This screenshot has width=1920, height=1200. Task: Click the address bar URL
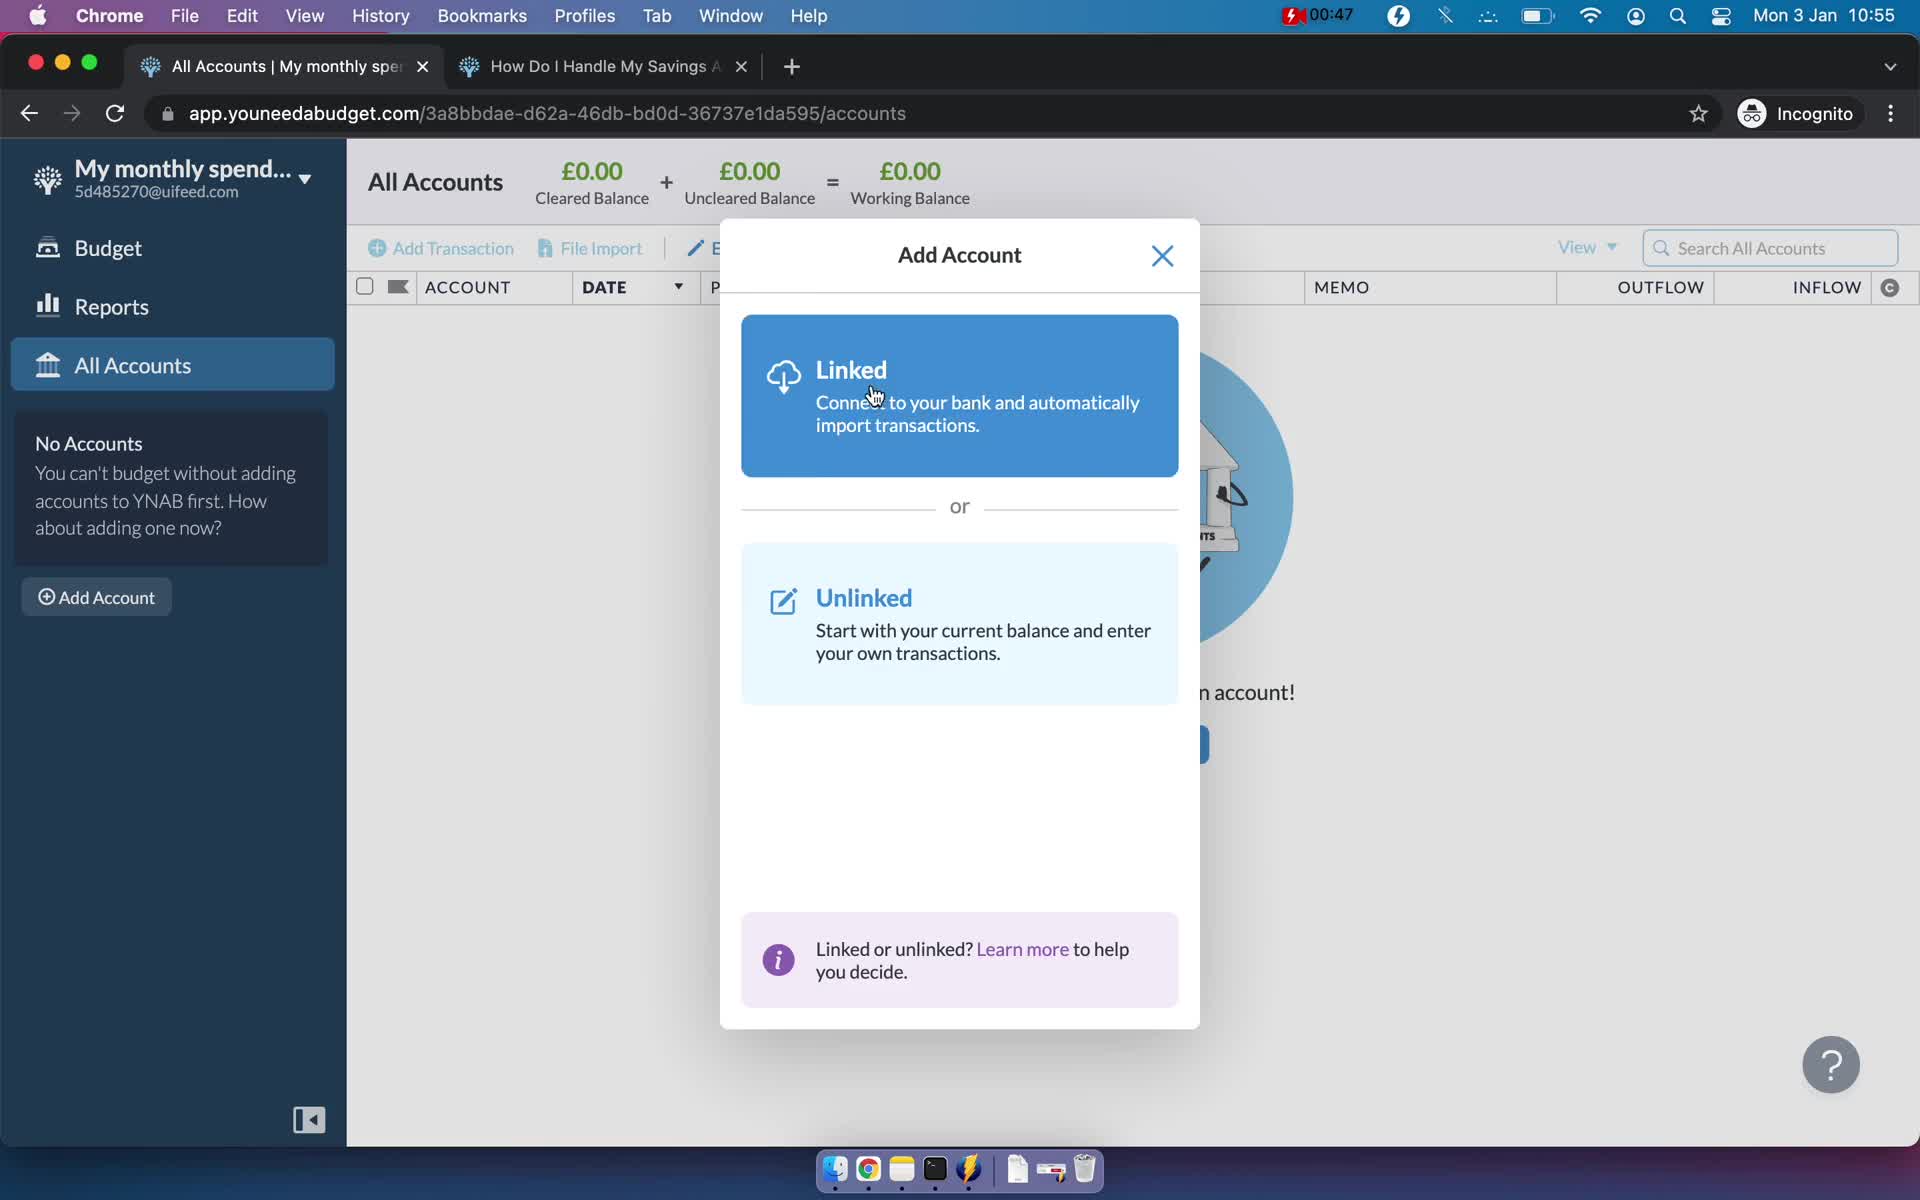click(547, 113)
